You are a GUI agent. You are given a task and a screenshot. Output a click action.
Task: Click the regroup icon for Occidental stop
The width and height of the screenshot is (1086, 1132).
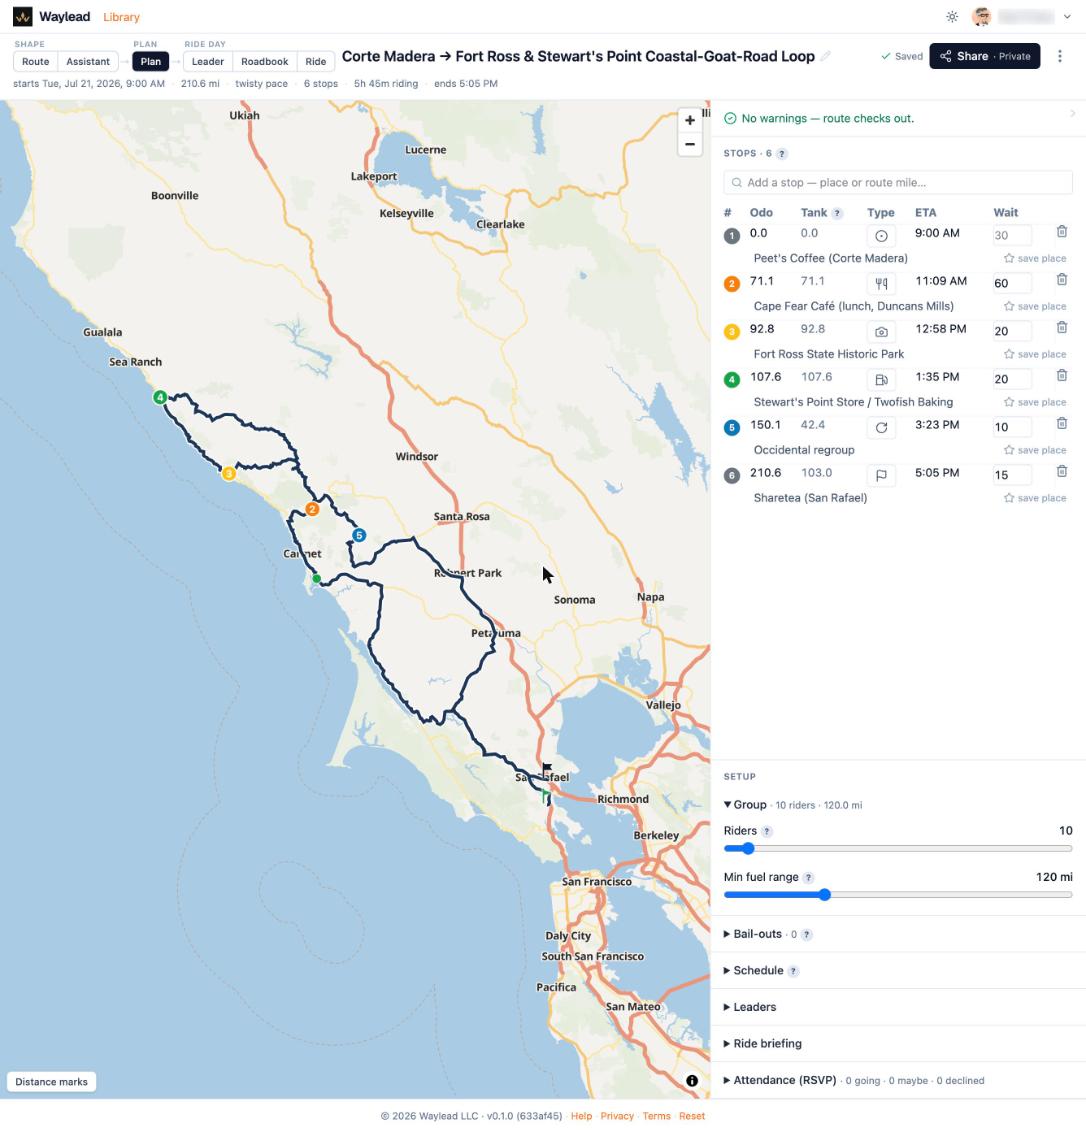(881, 427)
